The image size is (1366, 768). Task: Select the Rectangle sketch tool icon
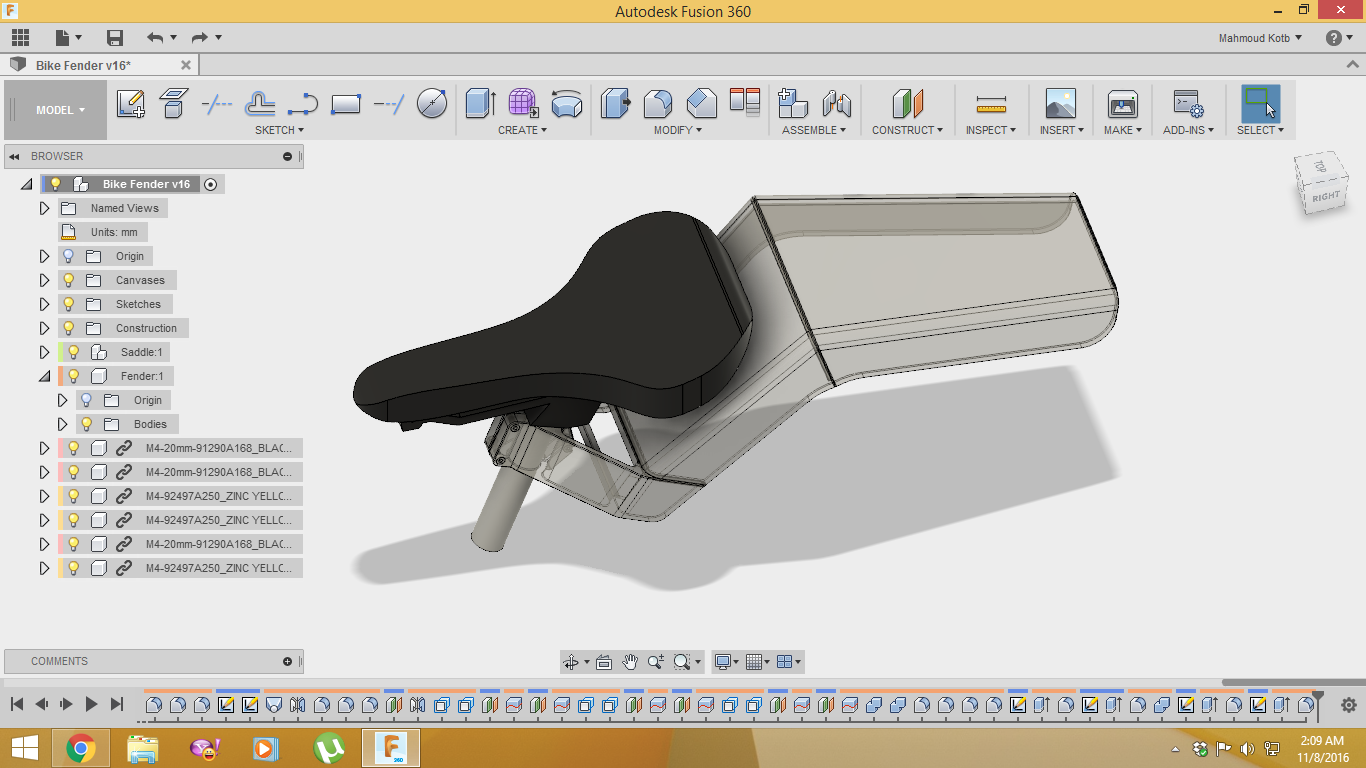[346, 103]
